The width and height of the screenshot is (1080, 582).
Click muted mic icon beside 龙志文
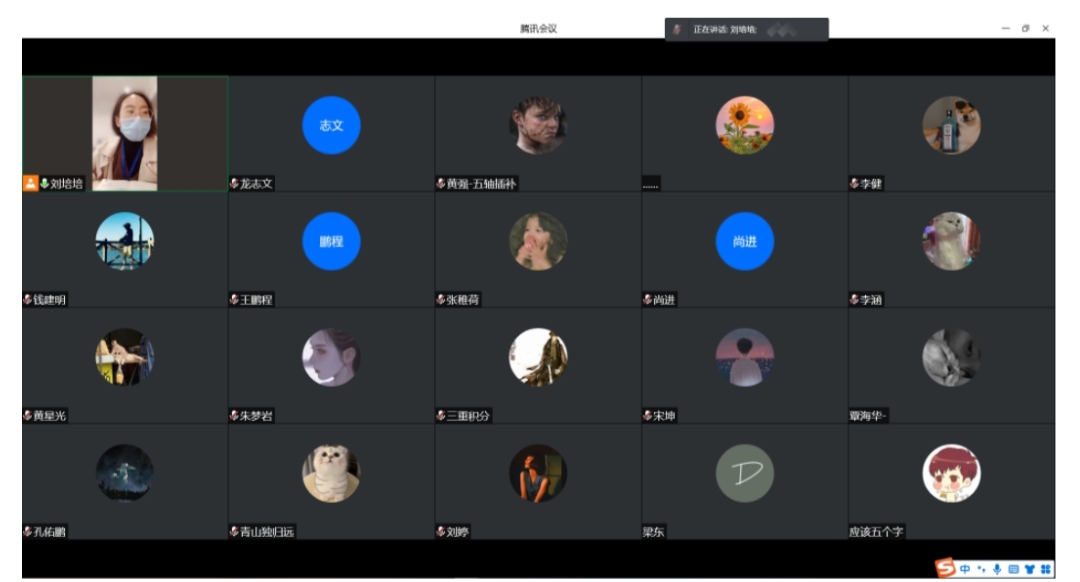click(x=234, y=184)
